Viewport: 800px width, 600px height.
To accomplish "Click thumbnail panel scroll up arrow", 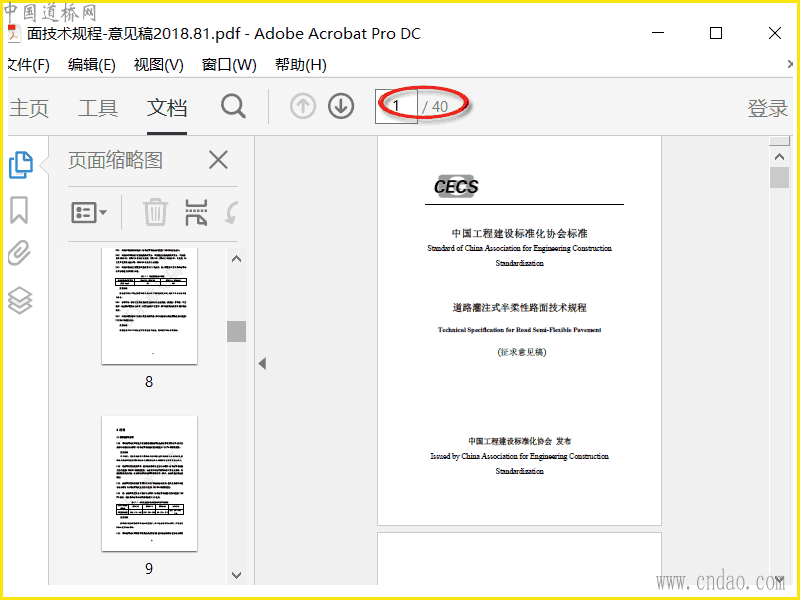I will [236, 259].
